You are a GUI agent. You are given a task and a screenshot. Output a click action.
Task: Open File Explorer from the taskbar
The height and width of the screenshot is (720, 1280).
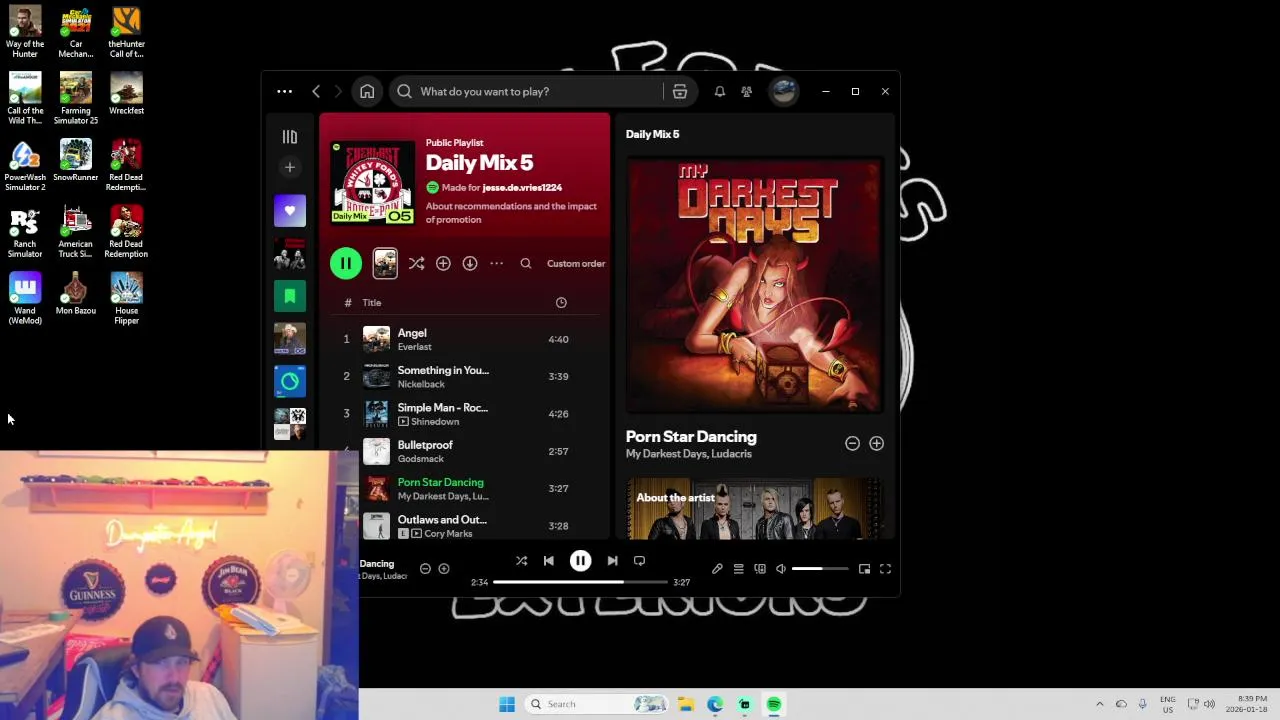click(x=686, y=704)
